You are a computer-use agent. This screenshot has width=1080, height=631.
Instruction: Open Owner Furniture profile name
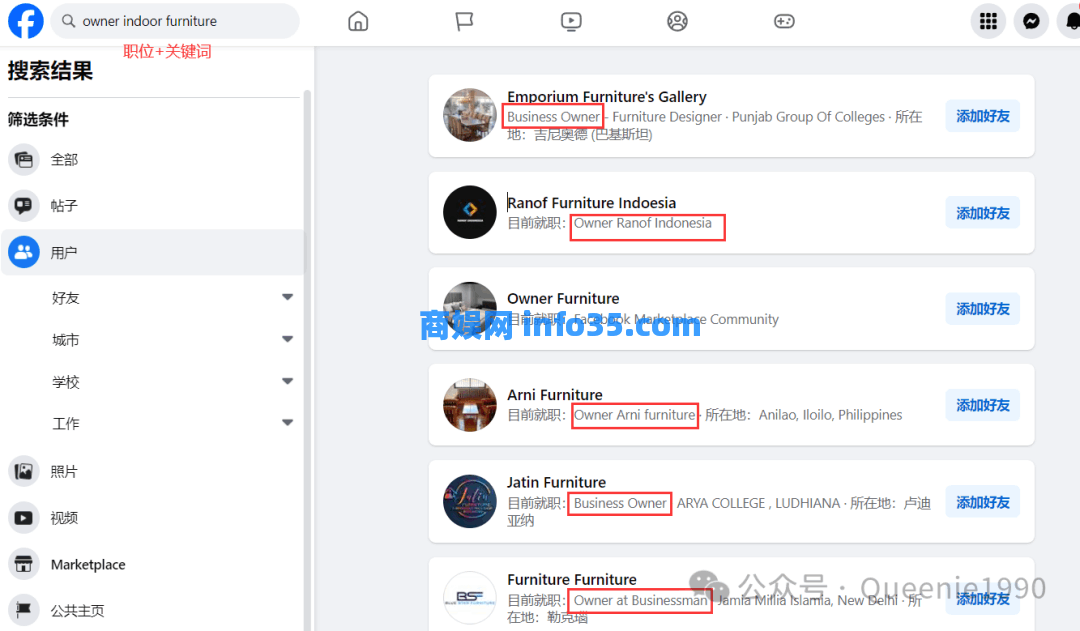coord(563,299)
